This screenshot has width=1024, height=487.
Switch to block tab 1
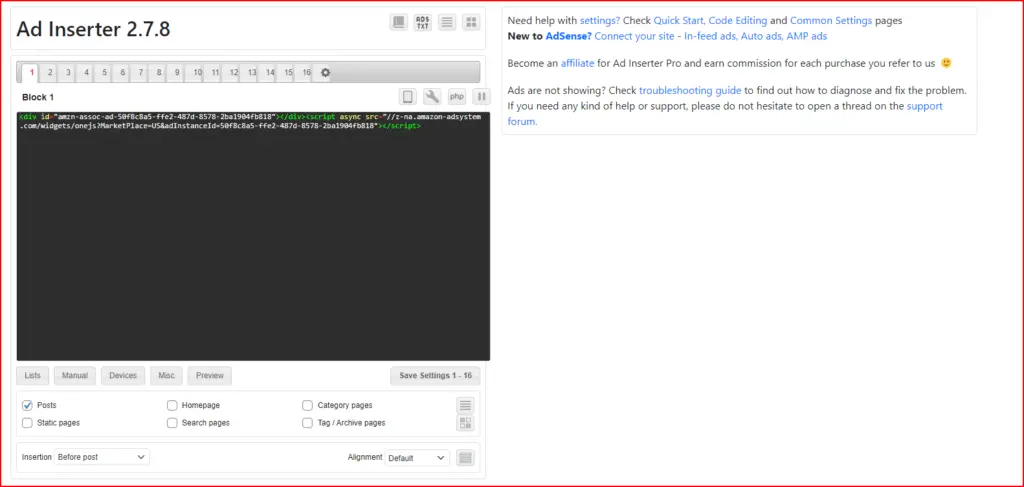coord(31,73)
